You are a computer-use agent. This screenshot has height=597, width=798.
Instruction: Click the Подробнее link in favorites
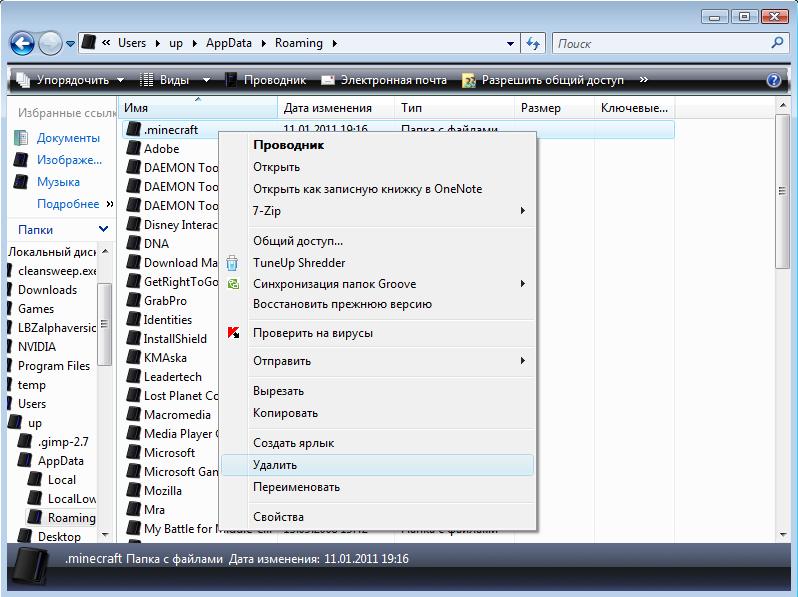click(68, 204)
